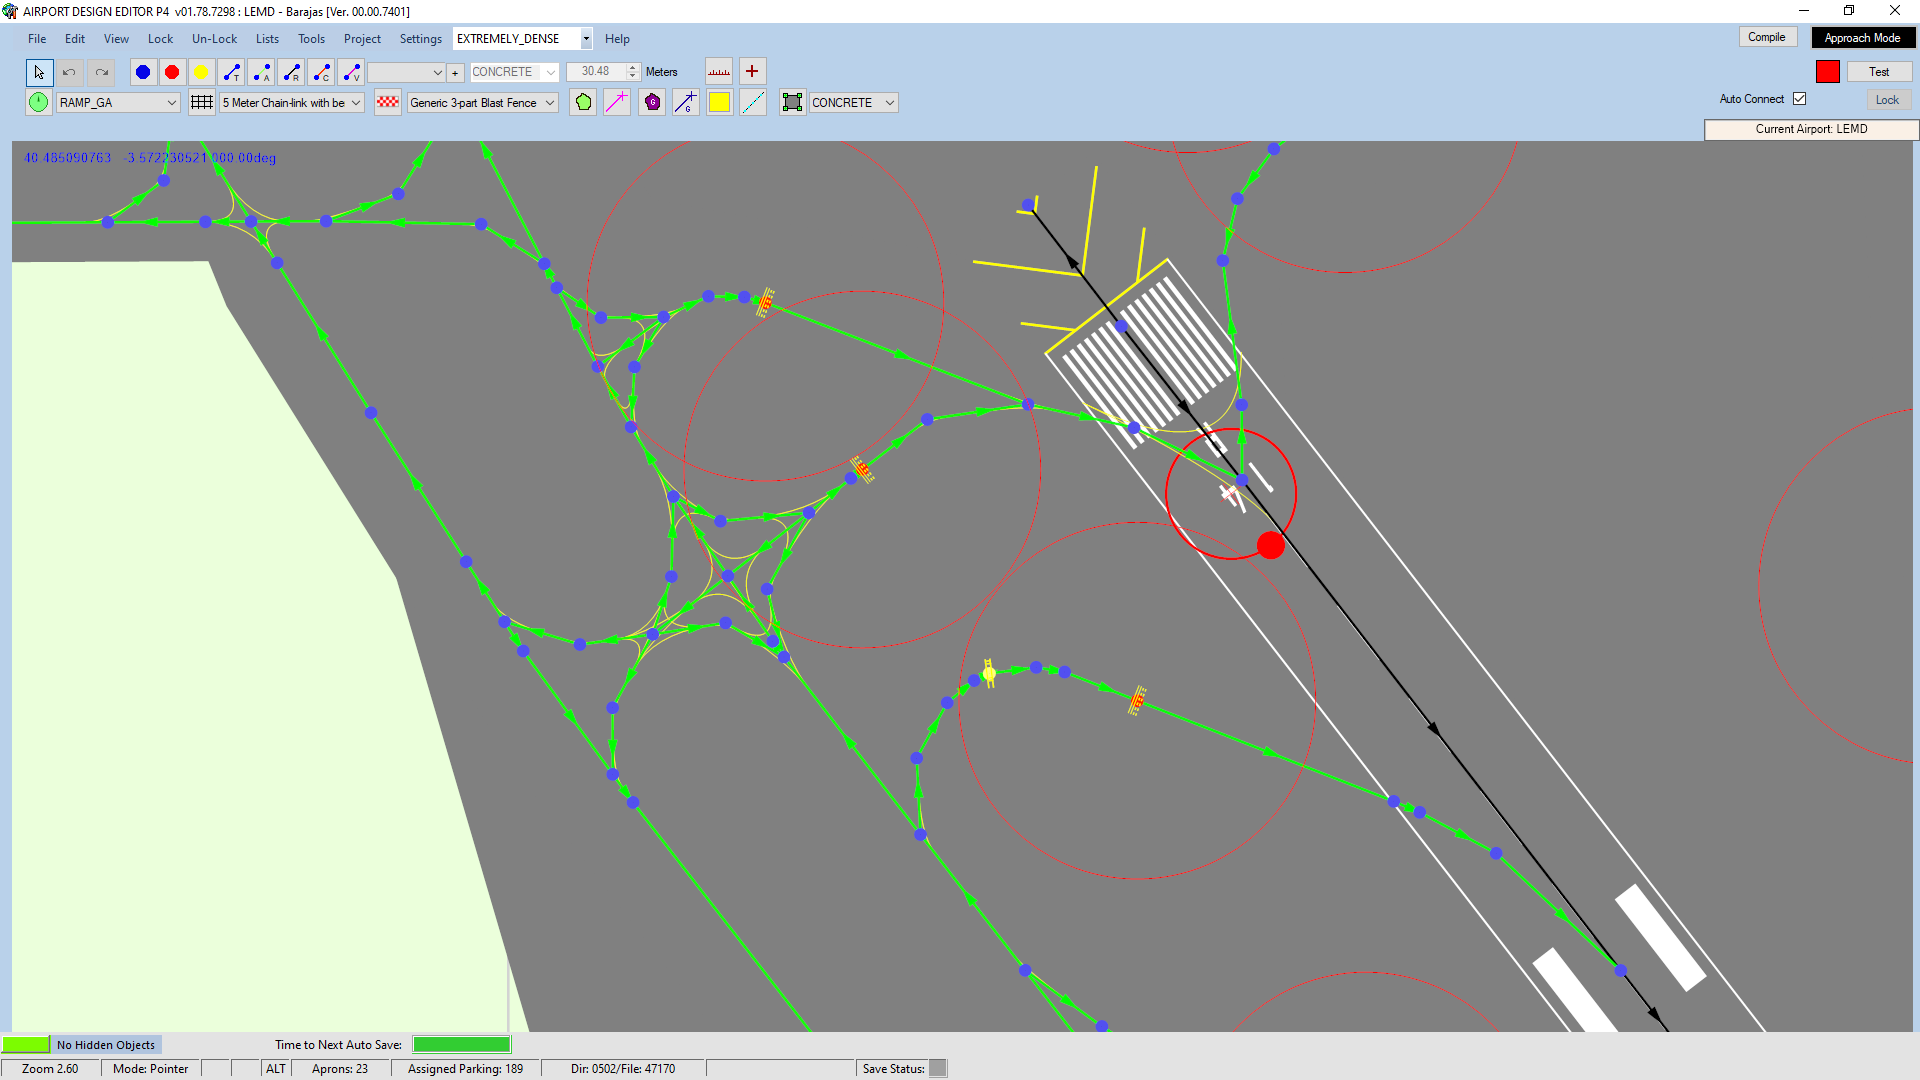Select the Taxi link (T) tool
The image size is (1920, 1080).
(232, 72)
